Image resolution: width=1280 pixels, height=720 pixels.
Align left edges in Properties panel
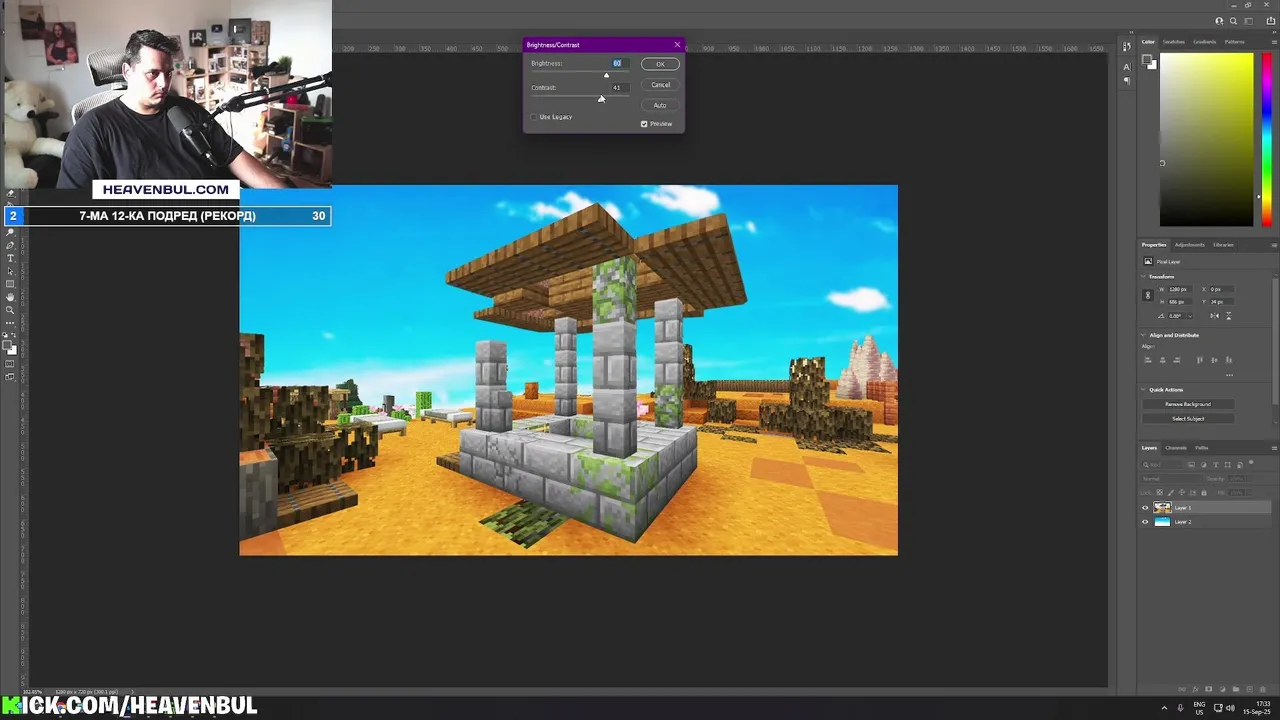(x=1148, y=360)
